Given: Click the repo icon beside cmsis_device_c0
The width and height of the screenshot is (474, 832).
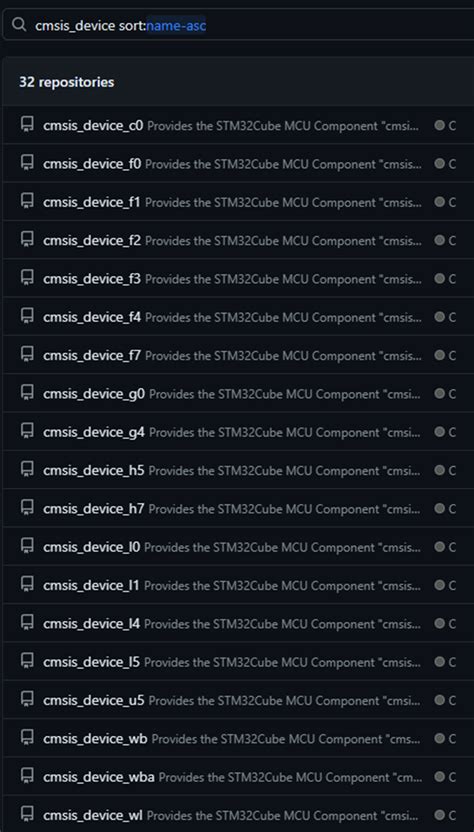Looking at the screenshot, I should point(27,125).
